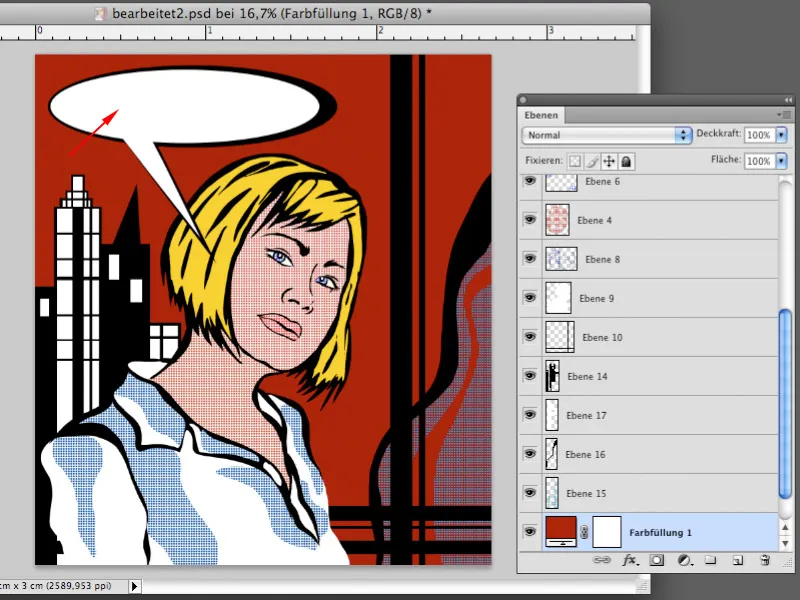This screenshot has width=800, height=600.
Task: Hide the Farbfüllung 1 layer
Action: coord(530,531)
